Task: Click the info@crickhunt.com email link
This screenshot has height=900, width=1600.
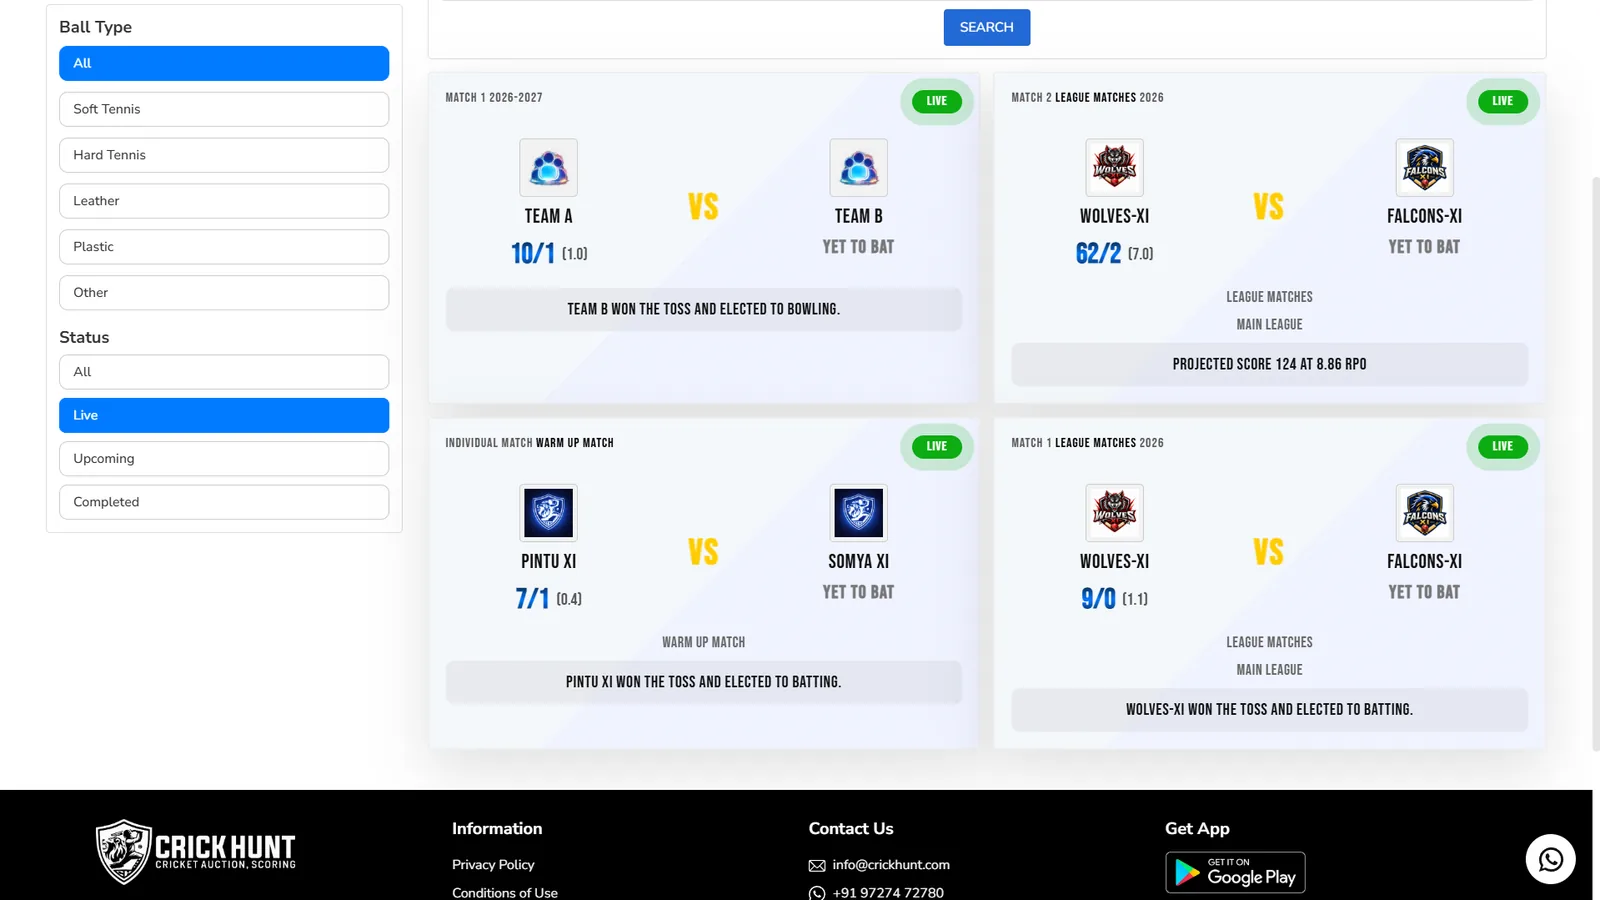Action: 891,865
